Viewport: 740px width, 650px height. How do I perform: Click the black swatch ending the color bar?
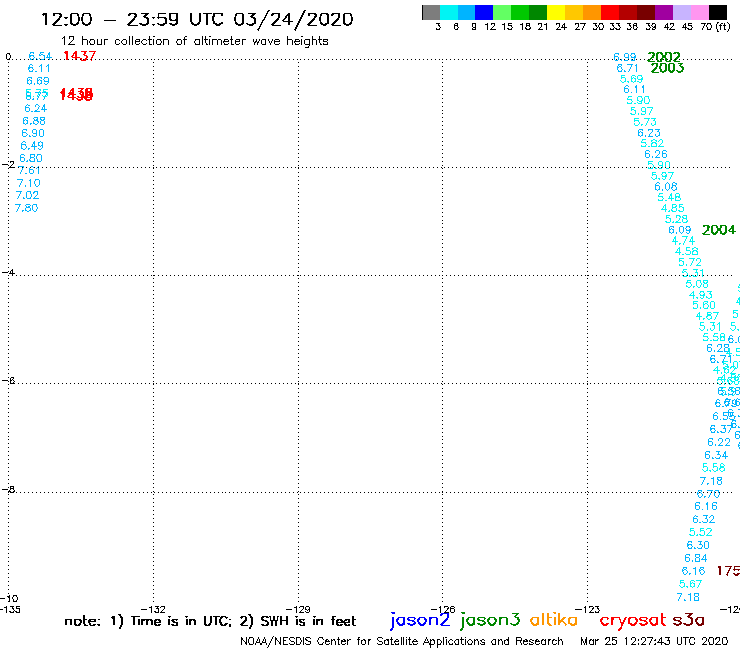(717, 12)
